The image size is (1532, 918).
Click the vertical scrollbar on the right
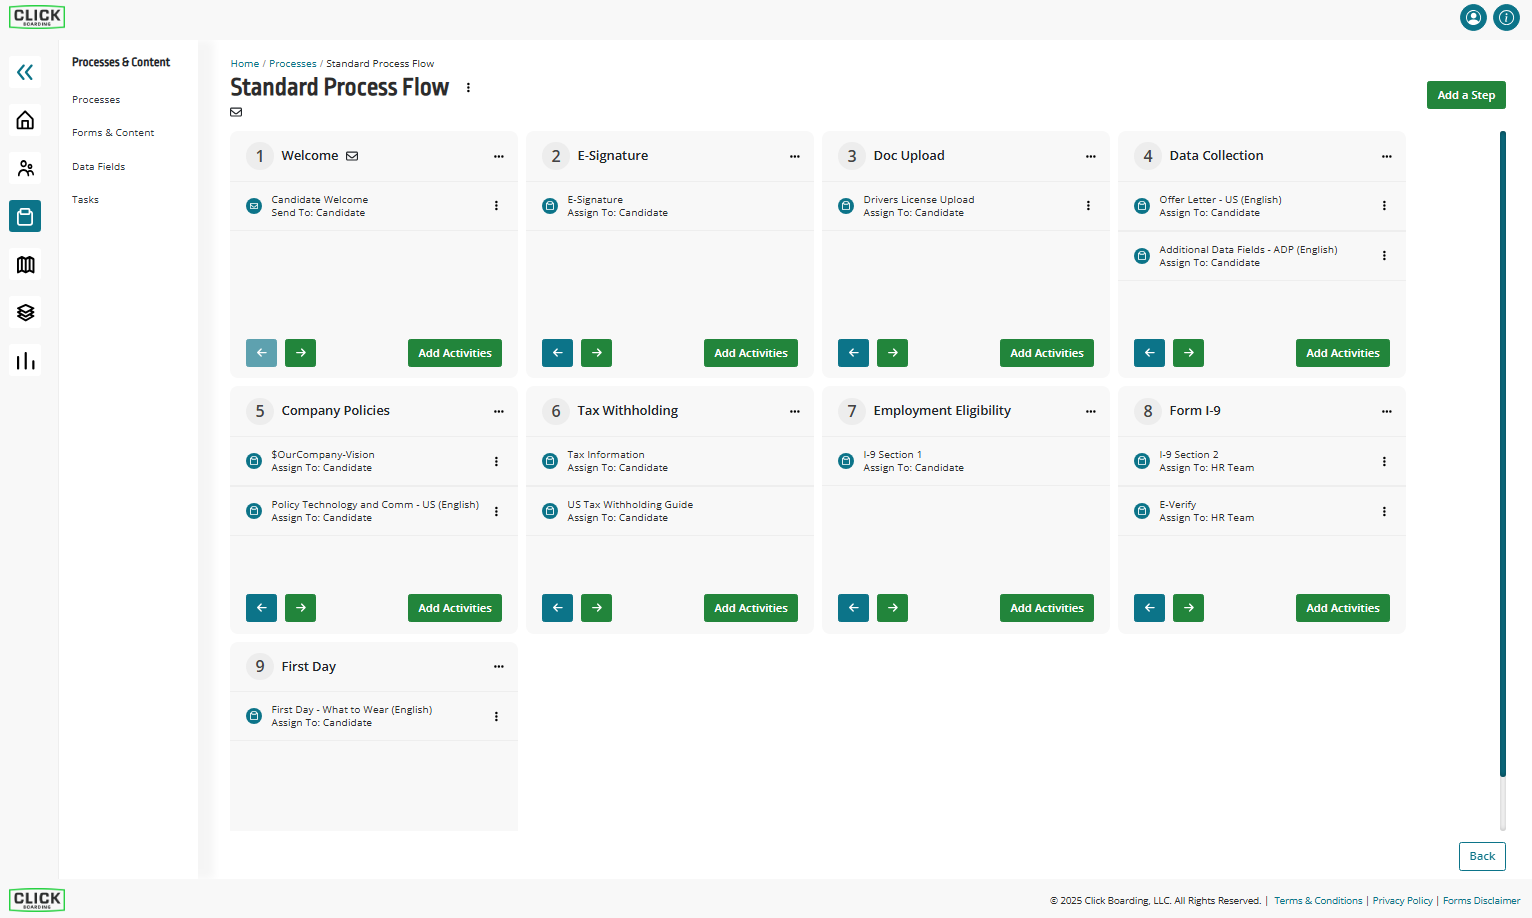(x=1502, y=454)
